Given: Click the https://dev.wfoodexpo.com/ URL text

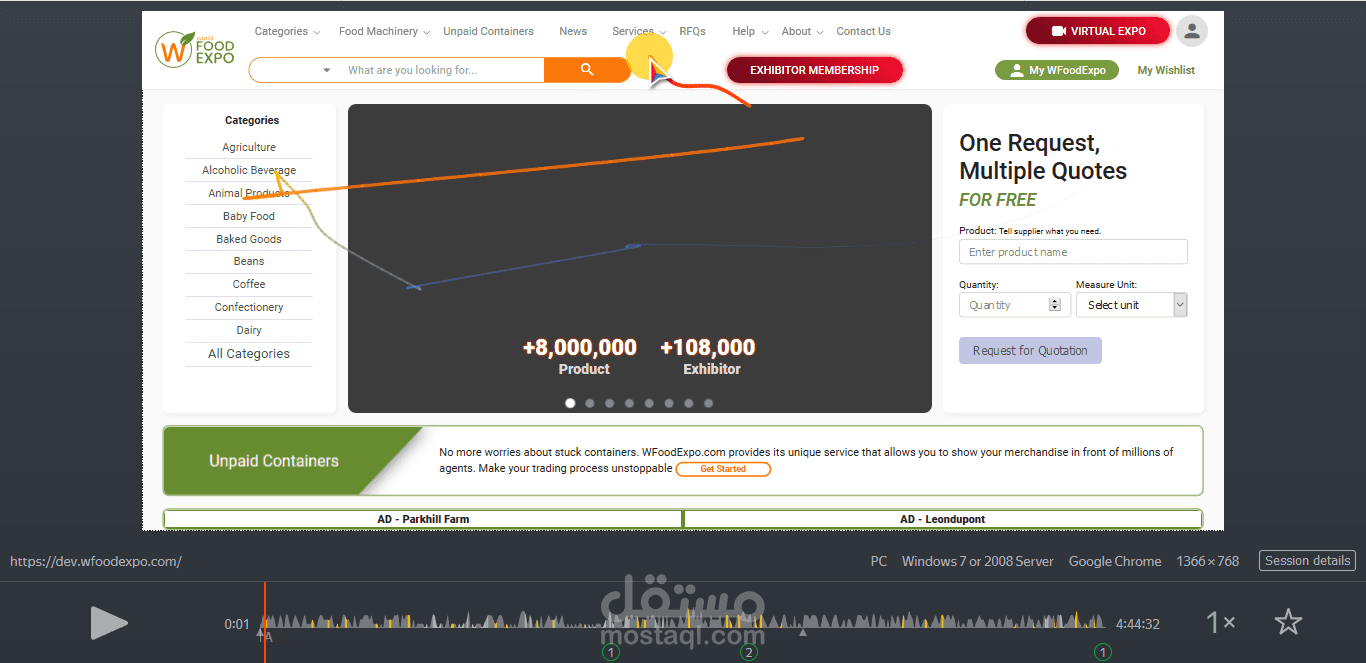Looking at the screenshot, I should [96, 562].
